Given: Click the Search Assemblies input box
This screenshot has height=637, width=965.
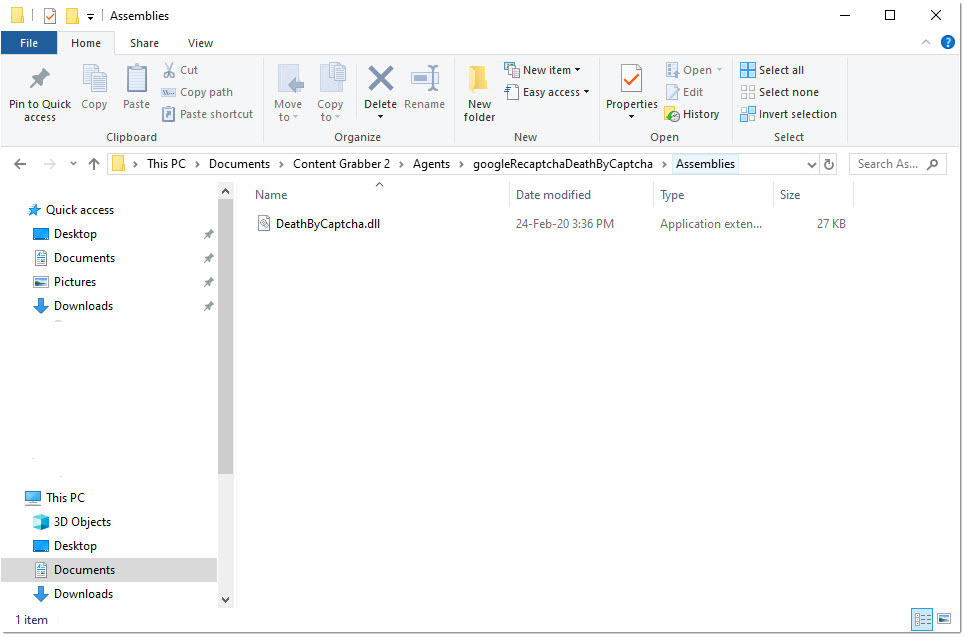Looking at the screenshot, I should pos(888,164).
